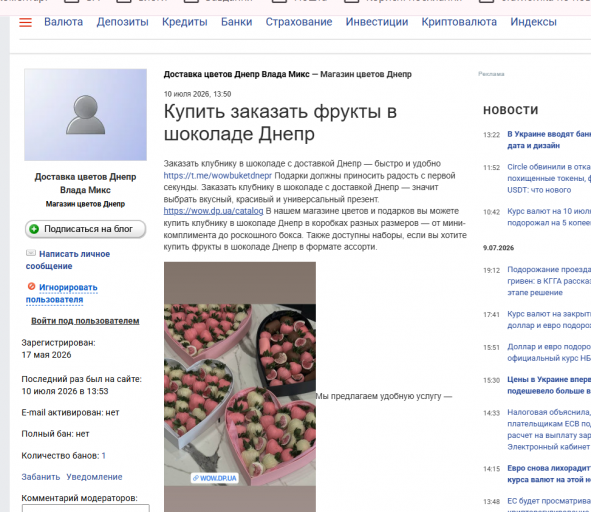591x512 pixels.
Task: Open the wow.dp.ua/catalog link
Action: click(213, 211)
